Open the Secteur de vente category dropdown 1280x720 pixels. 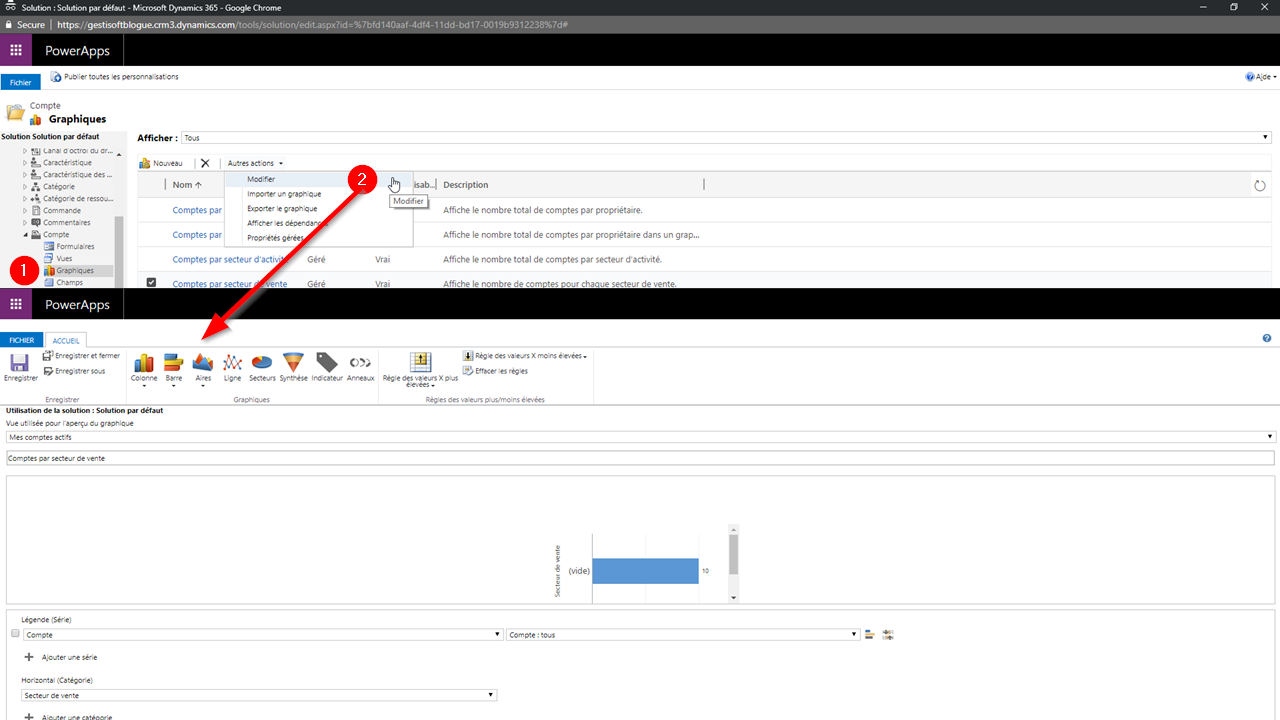click(x=259, y=695)
